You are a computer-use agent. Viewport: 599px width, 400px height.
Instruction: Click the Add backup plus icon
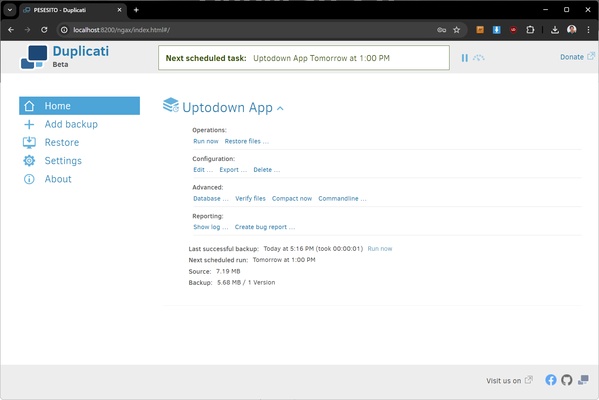point(29,124)
